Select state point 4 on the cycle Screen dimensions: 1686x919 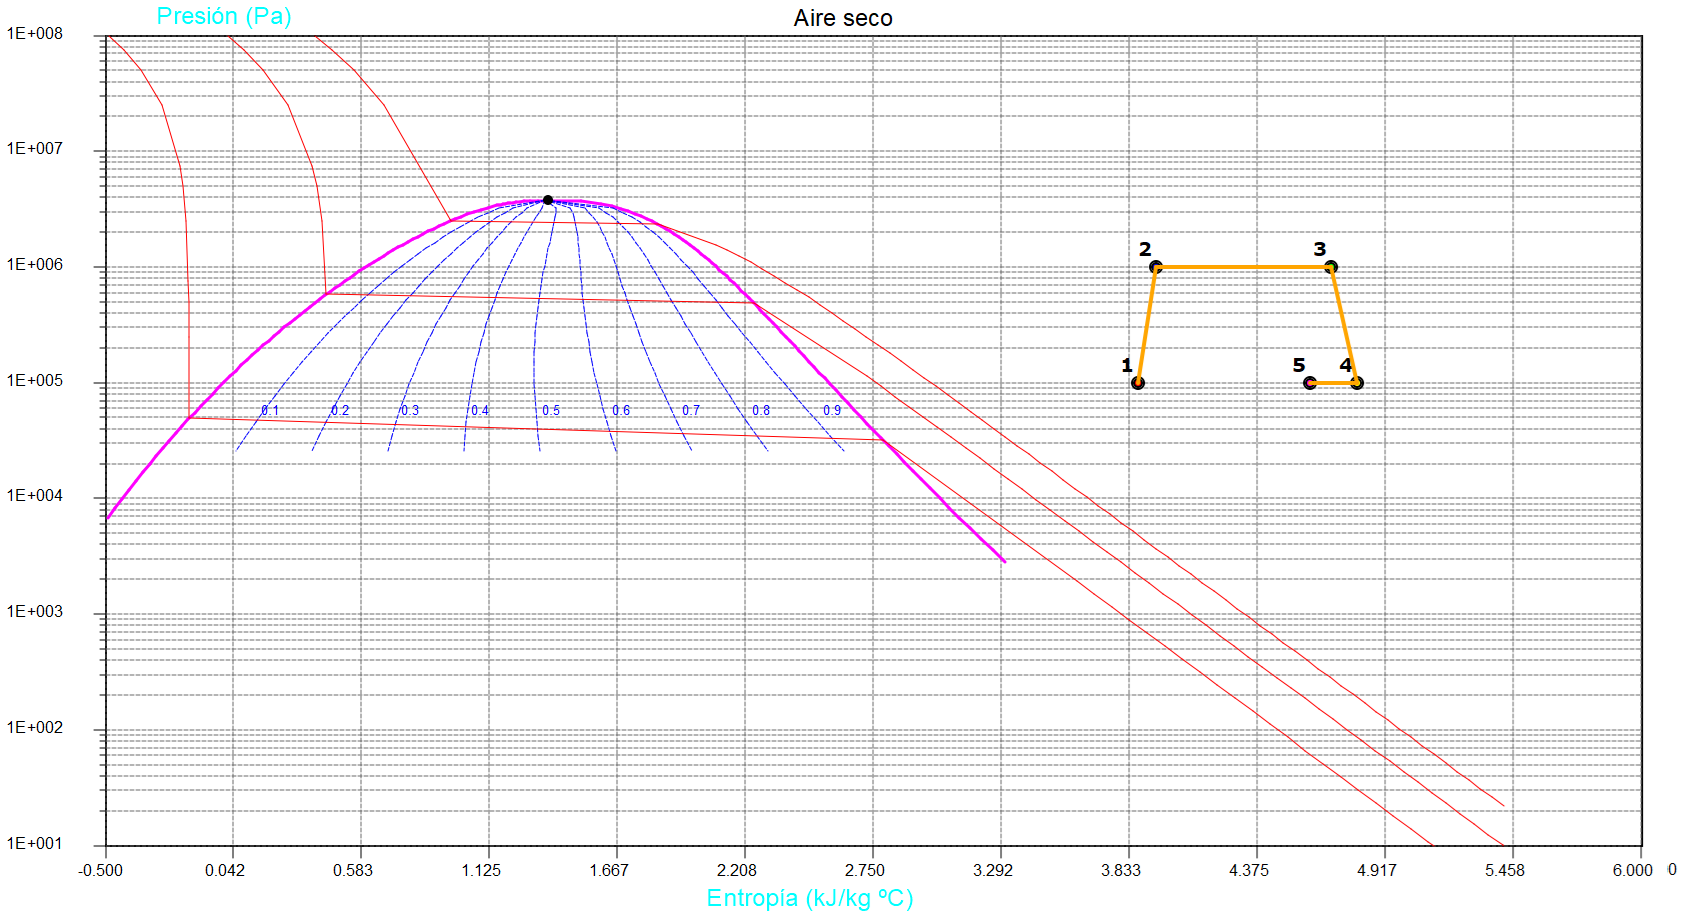click(x=1357, y=383)
